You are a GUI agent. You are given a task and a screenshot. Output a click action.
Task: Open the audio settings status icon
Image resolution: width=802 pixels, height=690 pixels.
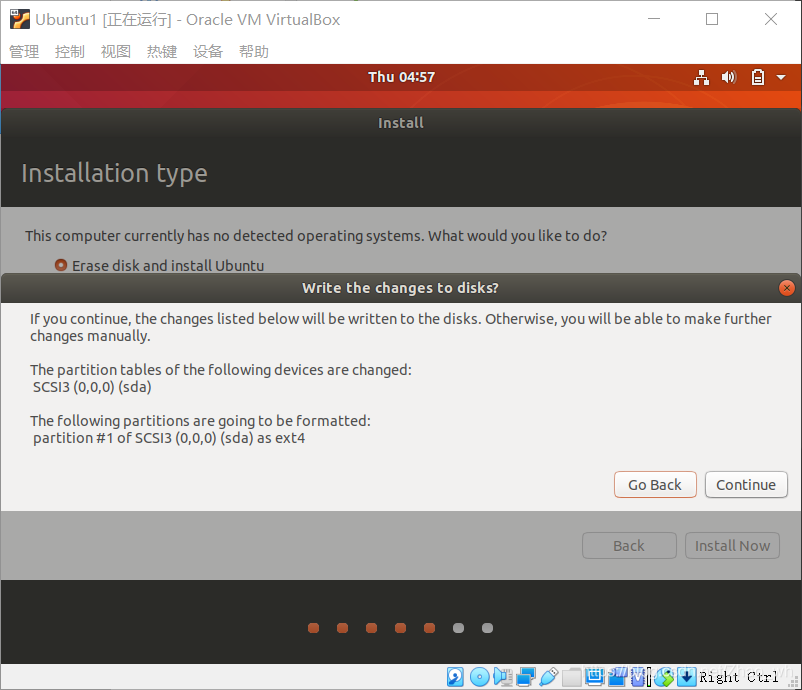click(503, 677)
